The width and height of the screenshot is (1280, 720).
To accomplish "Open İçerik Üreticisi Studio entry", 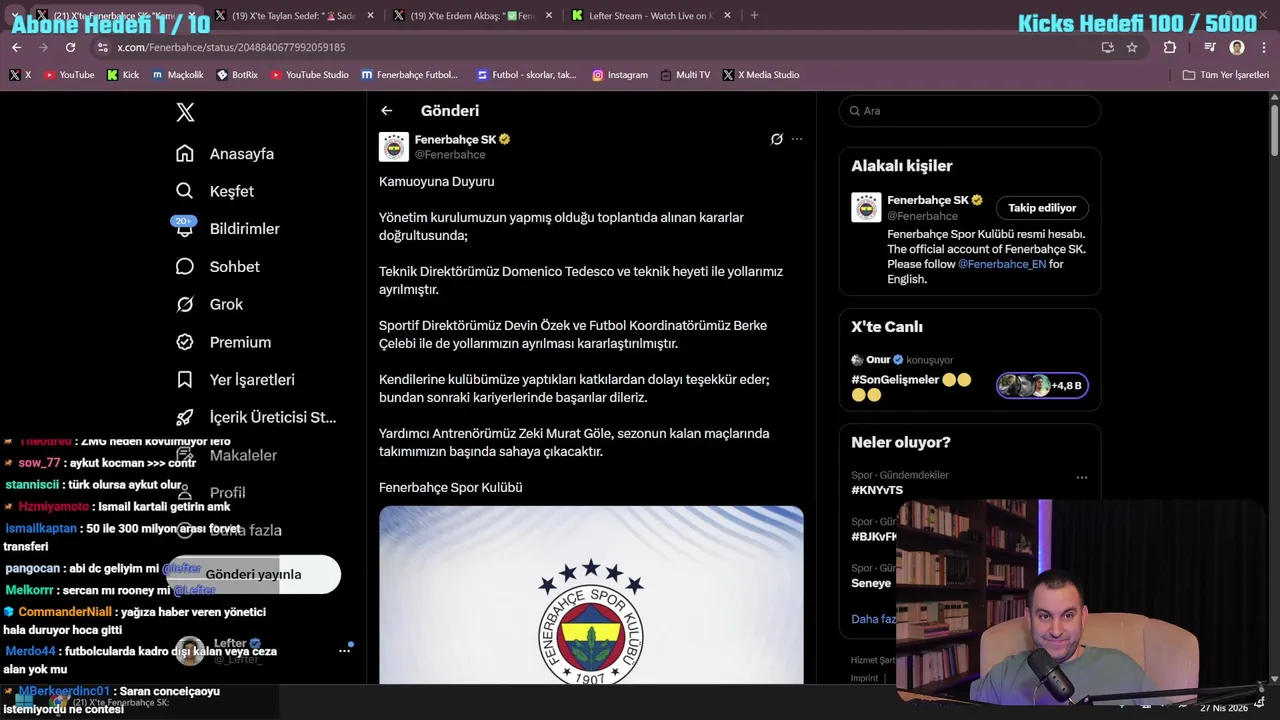I will 256,417.
